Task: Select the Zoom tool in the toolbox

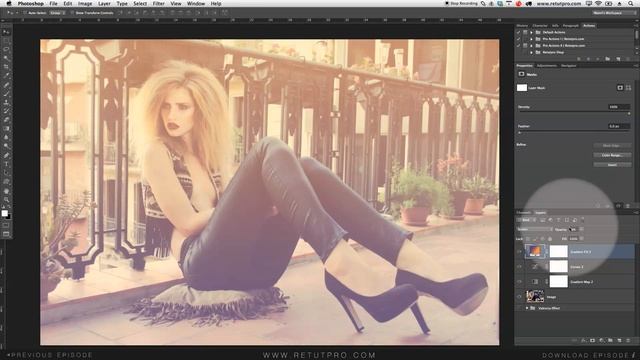Action: [6, 200]
